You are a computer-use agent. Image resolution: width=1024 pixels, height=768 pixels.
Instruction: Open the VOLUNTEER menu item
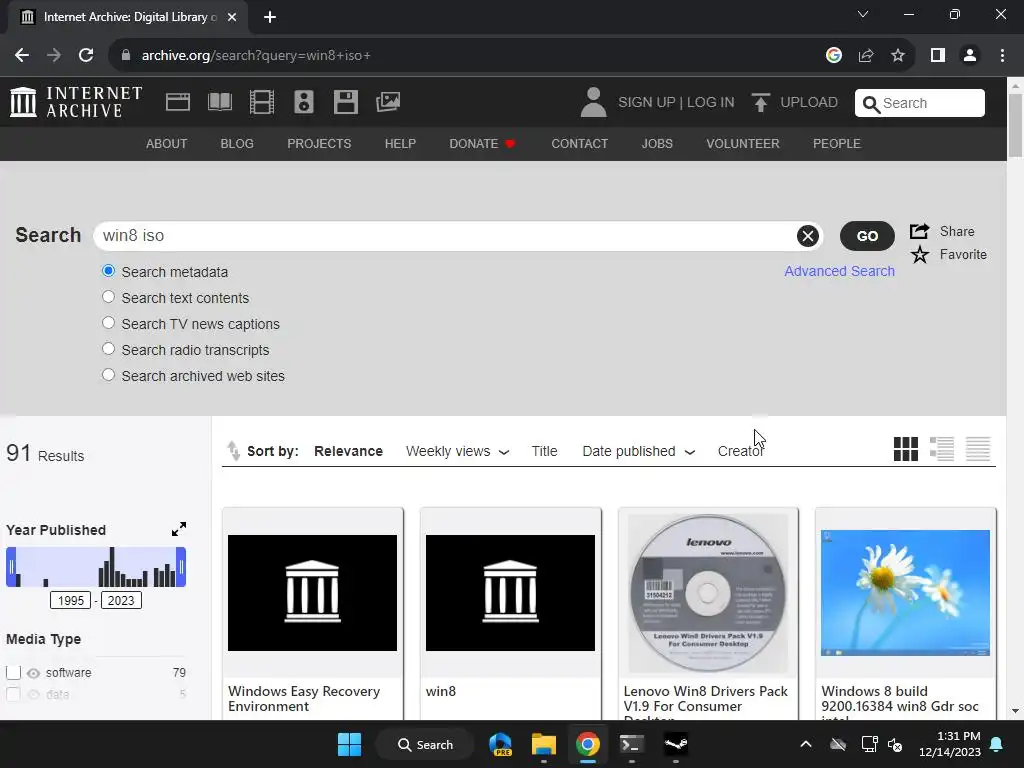pyautogui.click(x=743, y=144)
